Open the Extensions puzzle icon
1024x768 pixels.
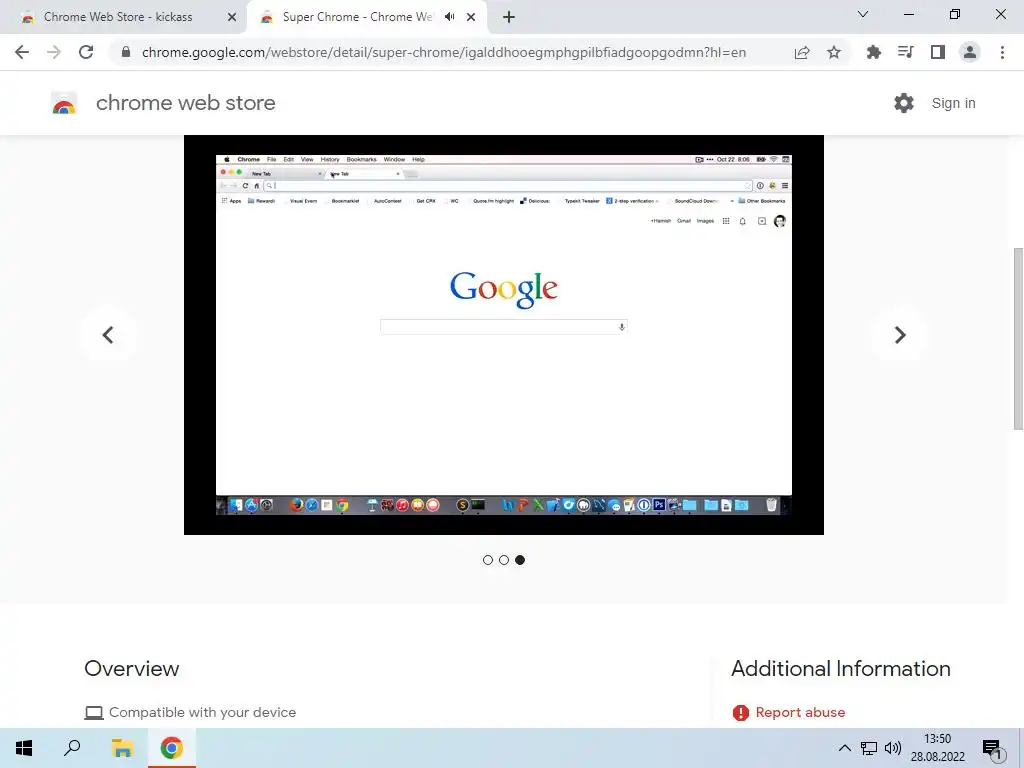873,52
